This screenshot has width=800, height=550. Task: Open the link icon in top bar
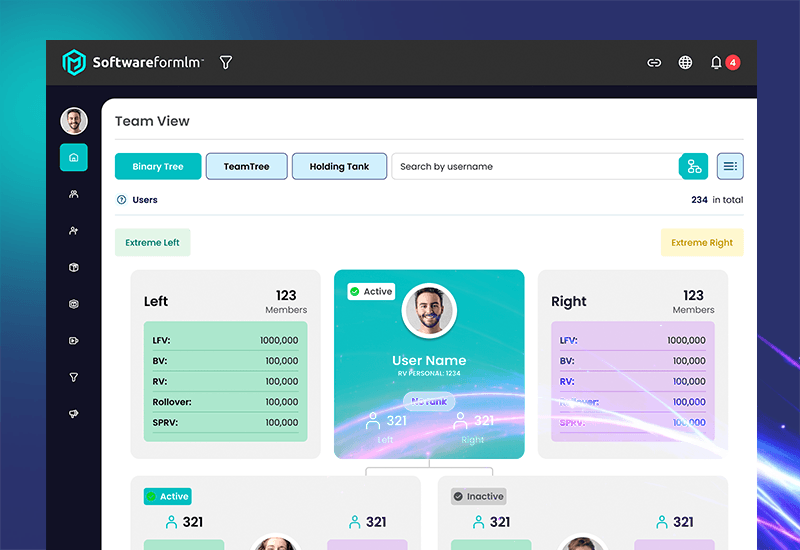(654, 63)
